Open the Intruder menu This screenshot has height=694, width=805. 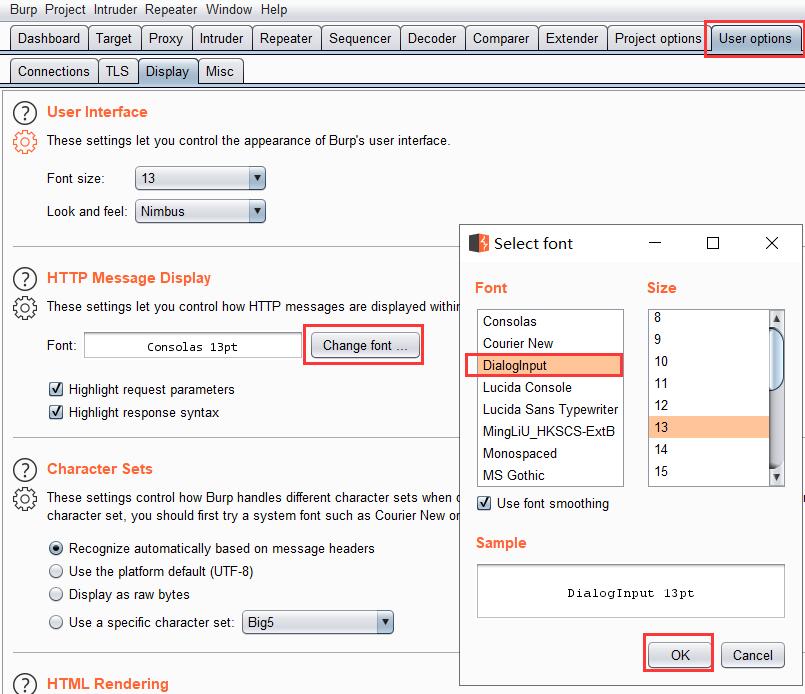coord(115,9)
